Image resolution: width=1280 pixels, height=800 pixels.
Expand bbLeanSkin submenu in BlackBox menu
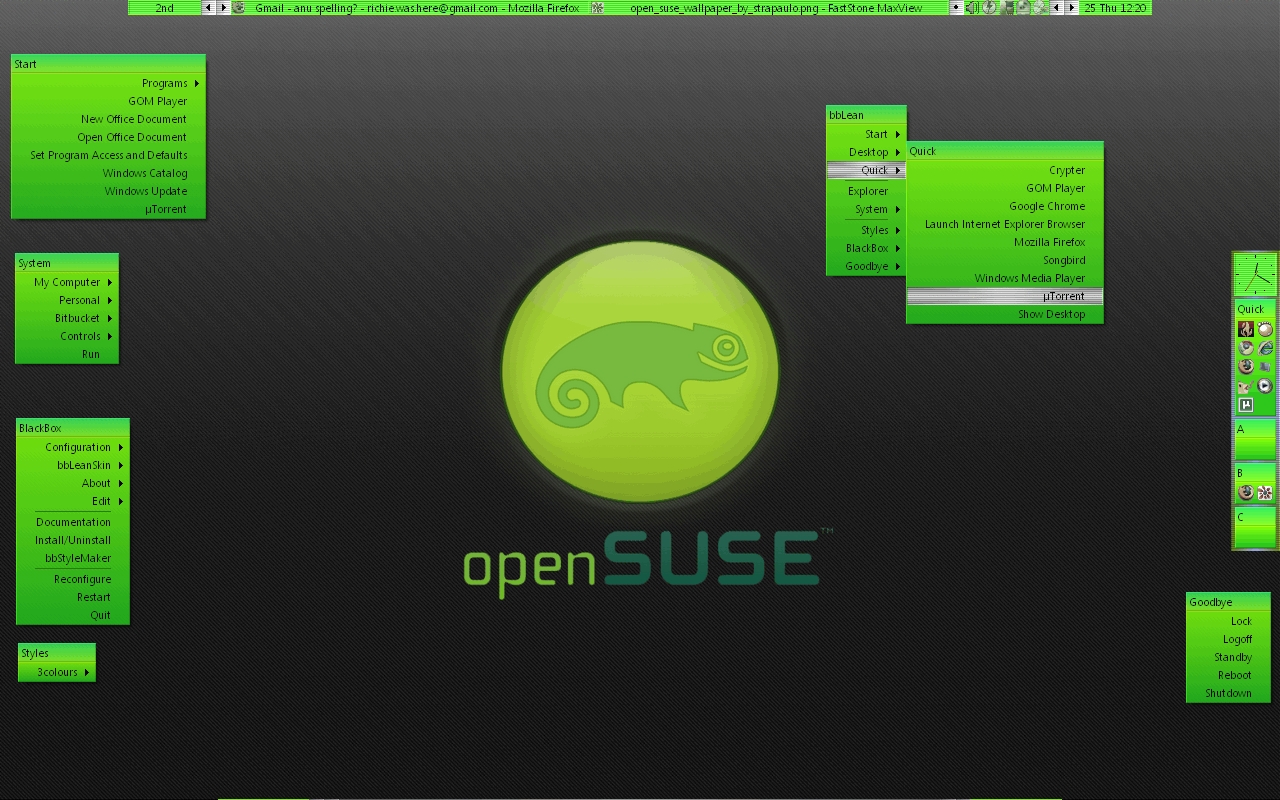point(73,465)
